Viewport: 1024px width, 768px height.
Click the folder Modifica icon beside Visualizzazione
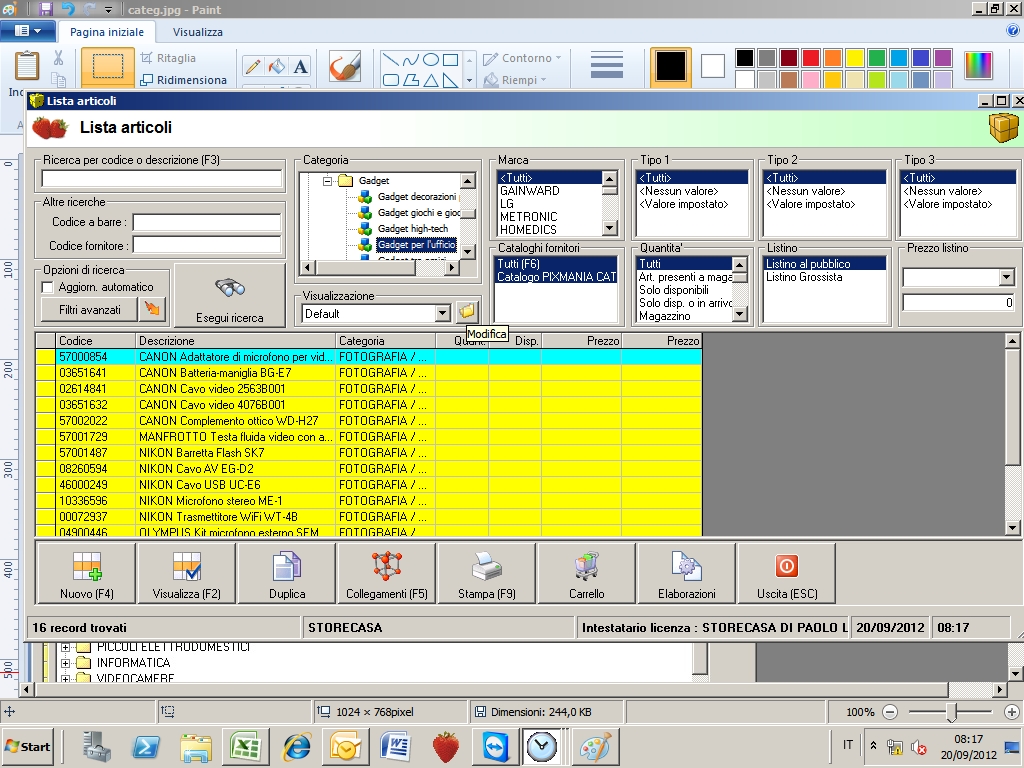point(467,312)
